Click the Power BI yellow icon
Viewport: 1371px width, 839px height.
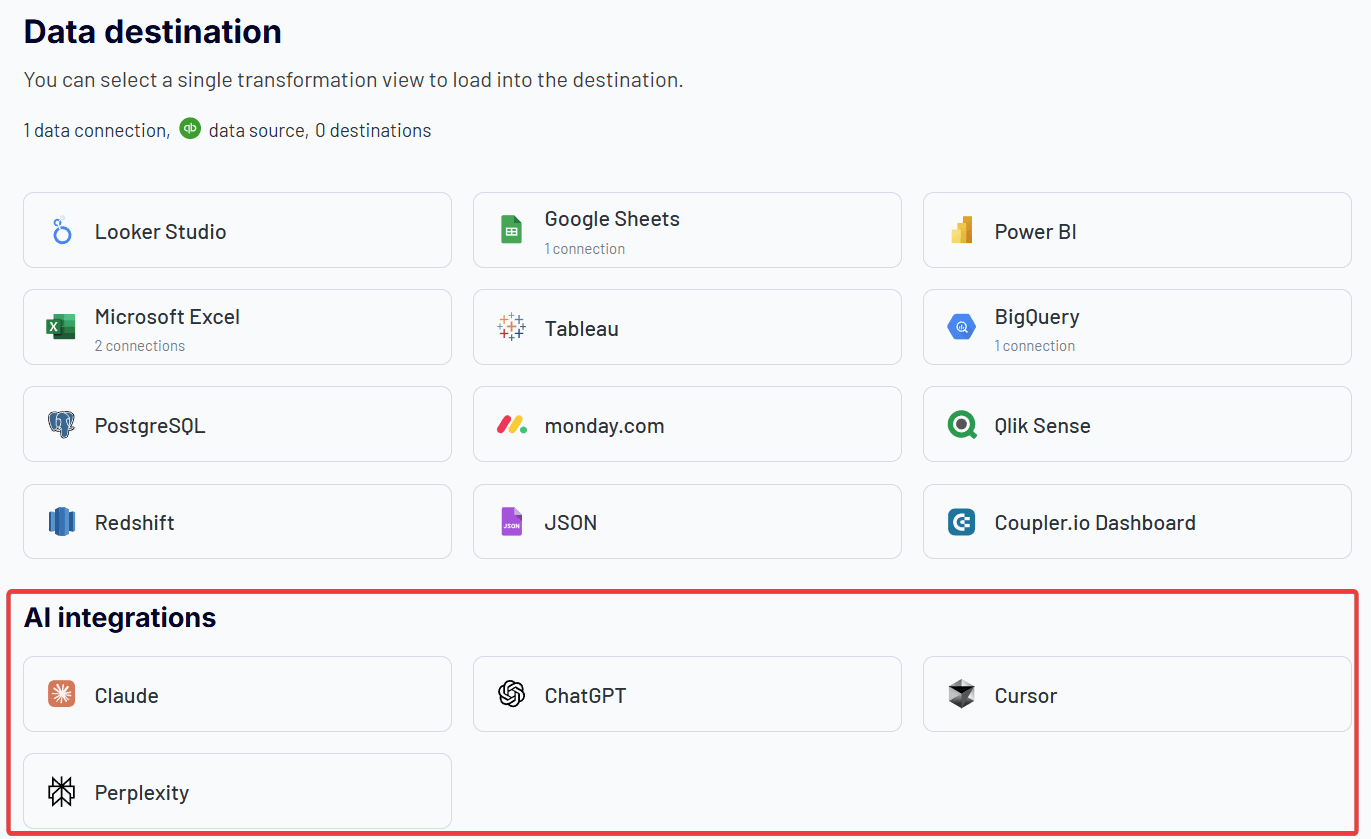(961, 231)
